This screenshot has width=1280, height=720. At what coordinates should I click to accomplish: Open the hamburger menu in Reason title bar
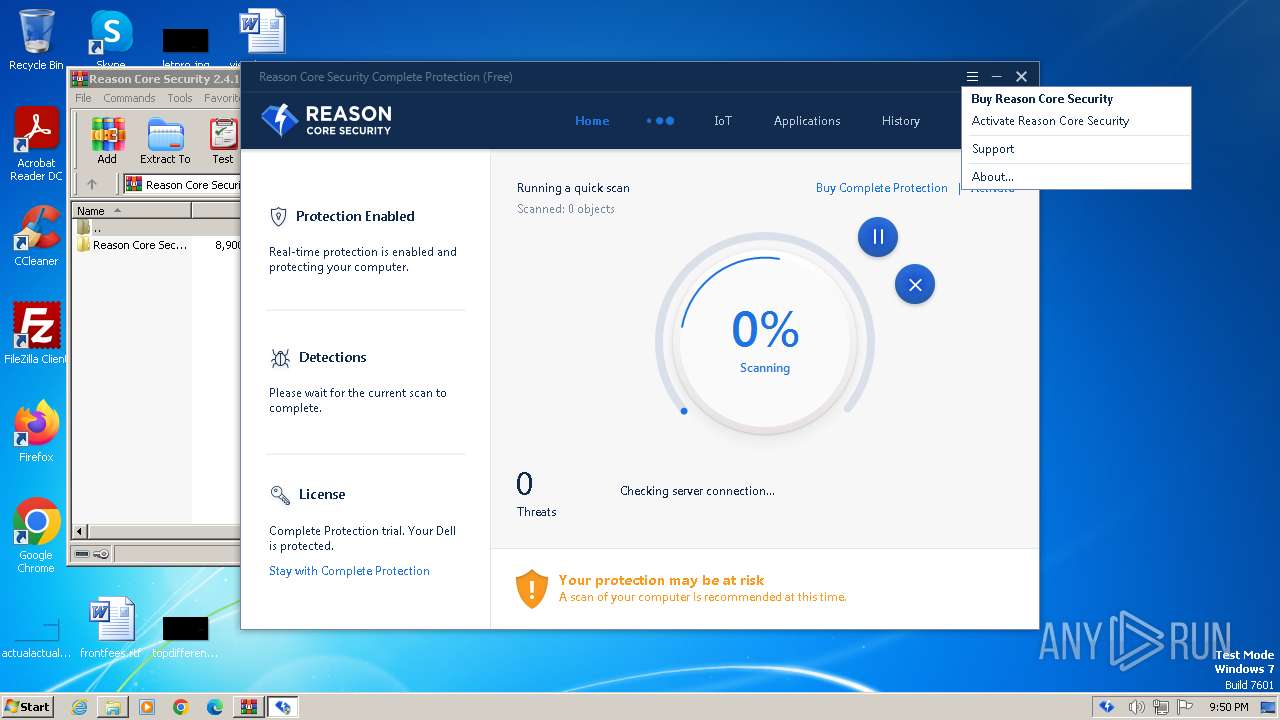click(x=972, y=76)
